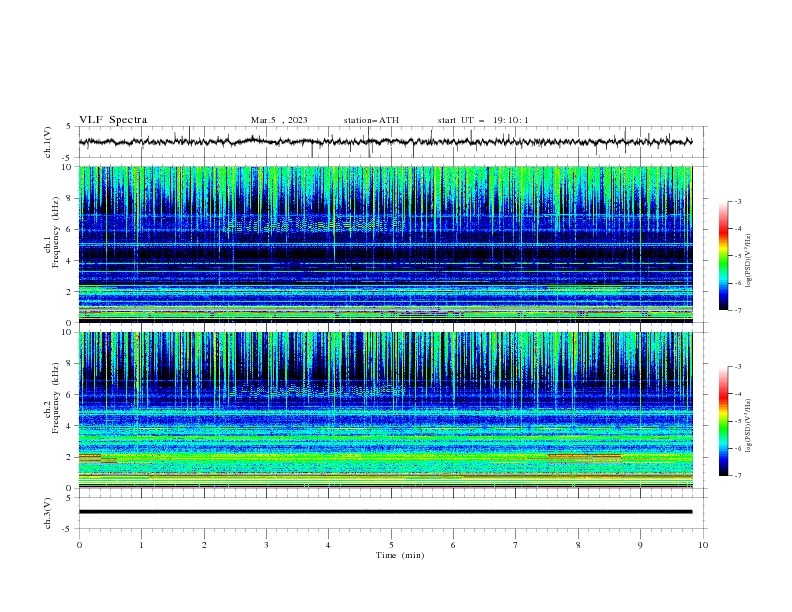Click time axis tick label "2"

coord(204,545)
